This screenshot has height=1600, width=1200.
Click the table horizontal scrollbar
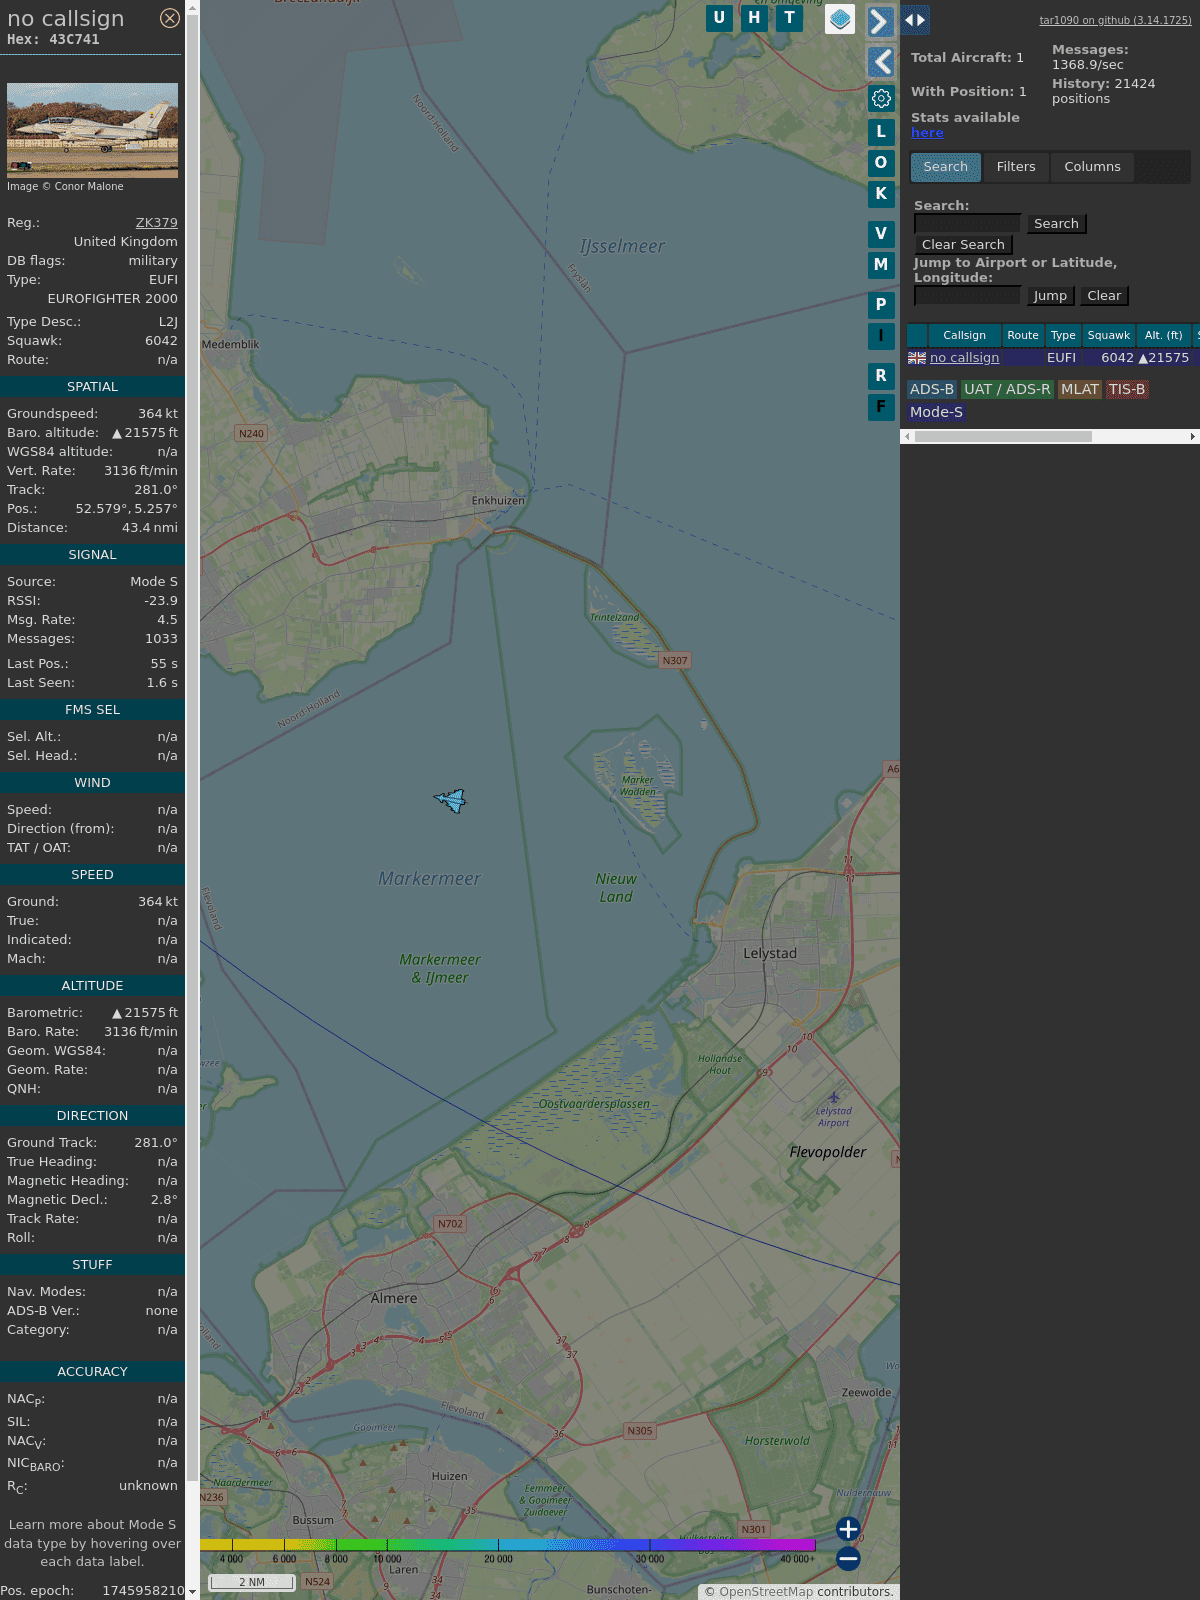click(x=1003, y=436)
